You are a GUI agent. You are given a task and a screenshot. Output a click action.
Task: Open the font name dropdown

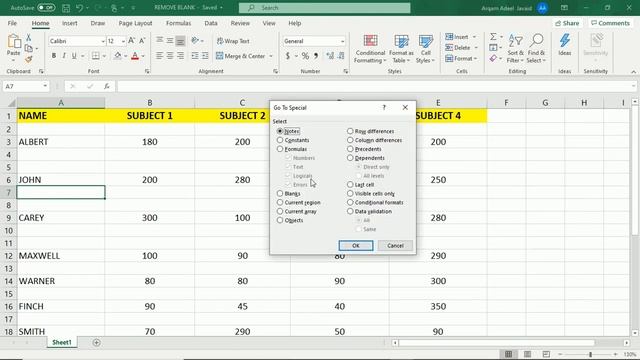click(103, 41)
